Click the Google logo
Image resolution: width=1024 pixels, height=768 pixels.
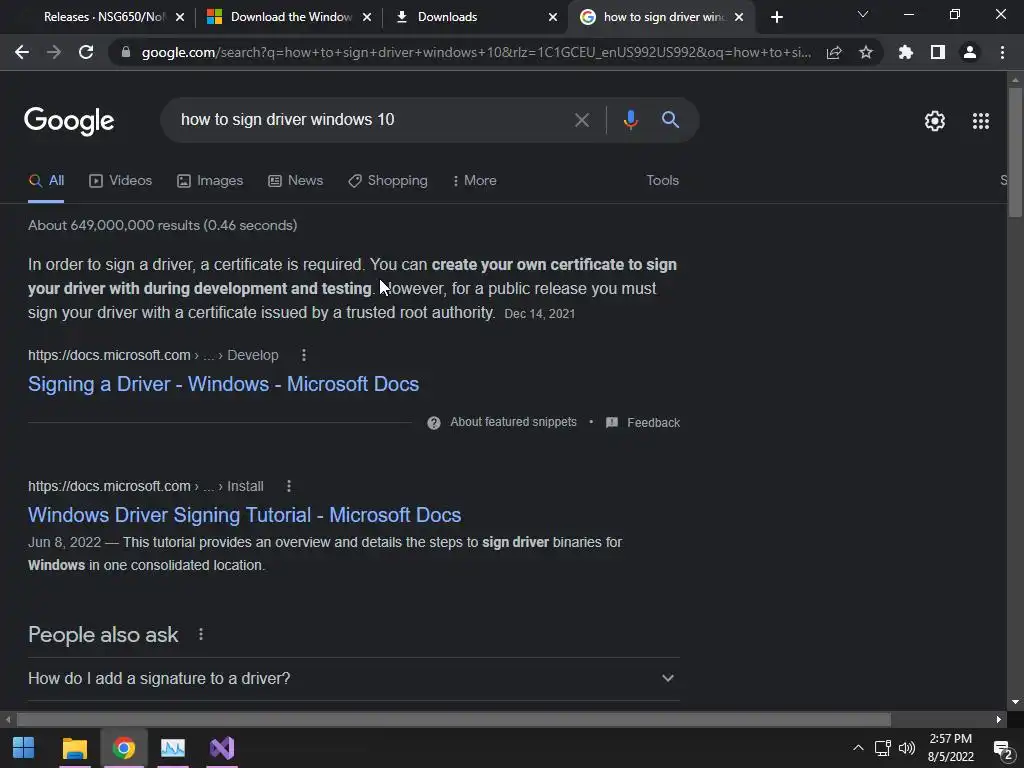click(x=69, y=121)
